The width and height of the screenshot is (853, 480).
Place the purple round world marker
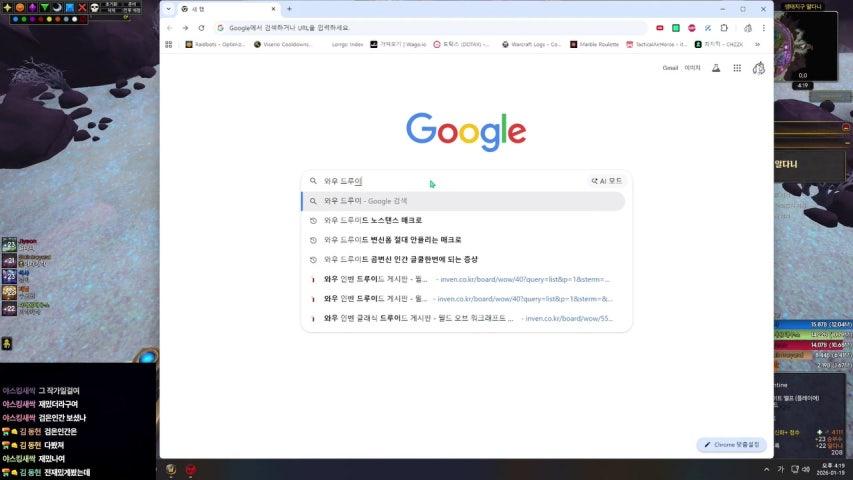(x=32, y=19)
